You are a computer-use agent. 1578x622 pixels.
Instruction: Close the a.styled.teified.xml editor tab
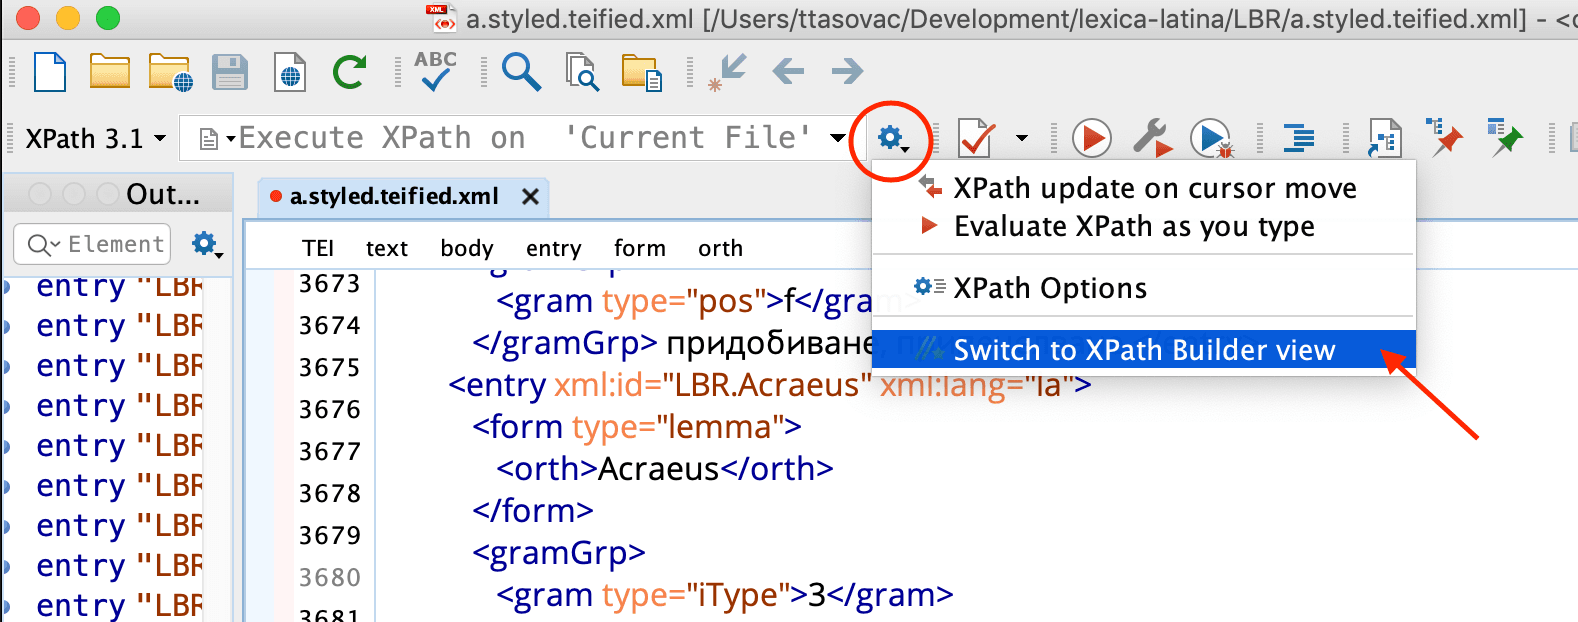[531, 197]
